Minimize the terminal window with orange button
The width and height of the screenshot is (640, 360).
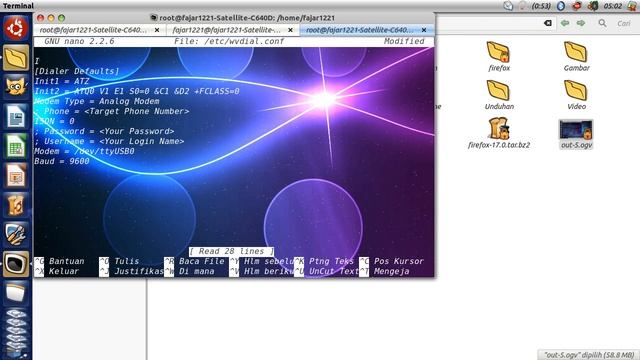pyautogui.click(x=51, y=18)
